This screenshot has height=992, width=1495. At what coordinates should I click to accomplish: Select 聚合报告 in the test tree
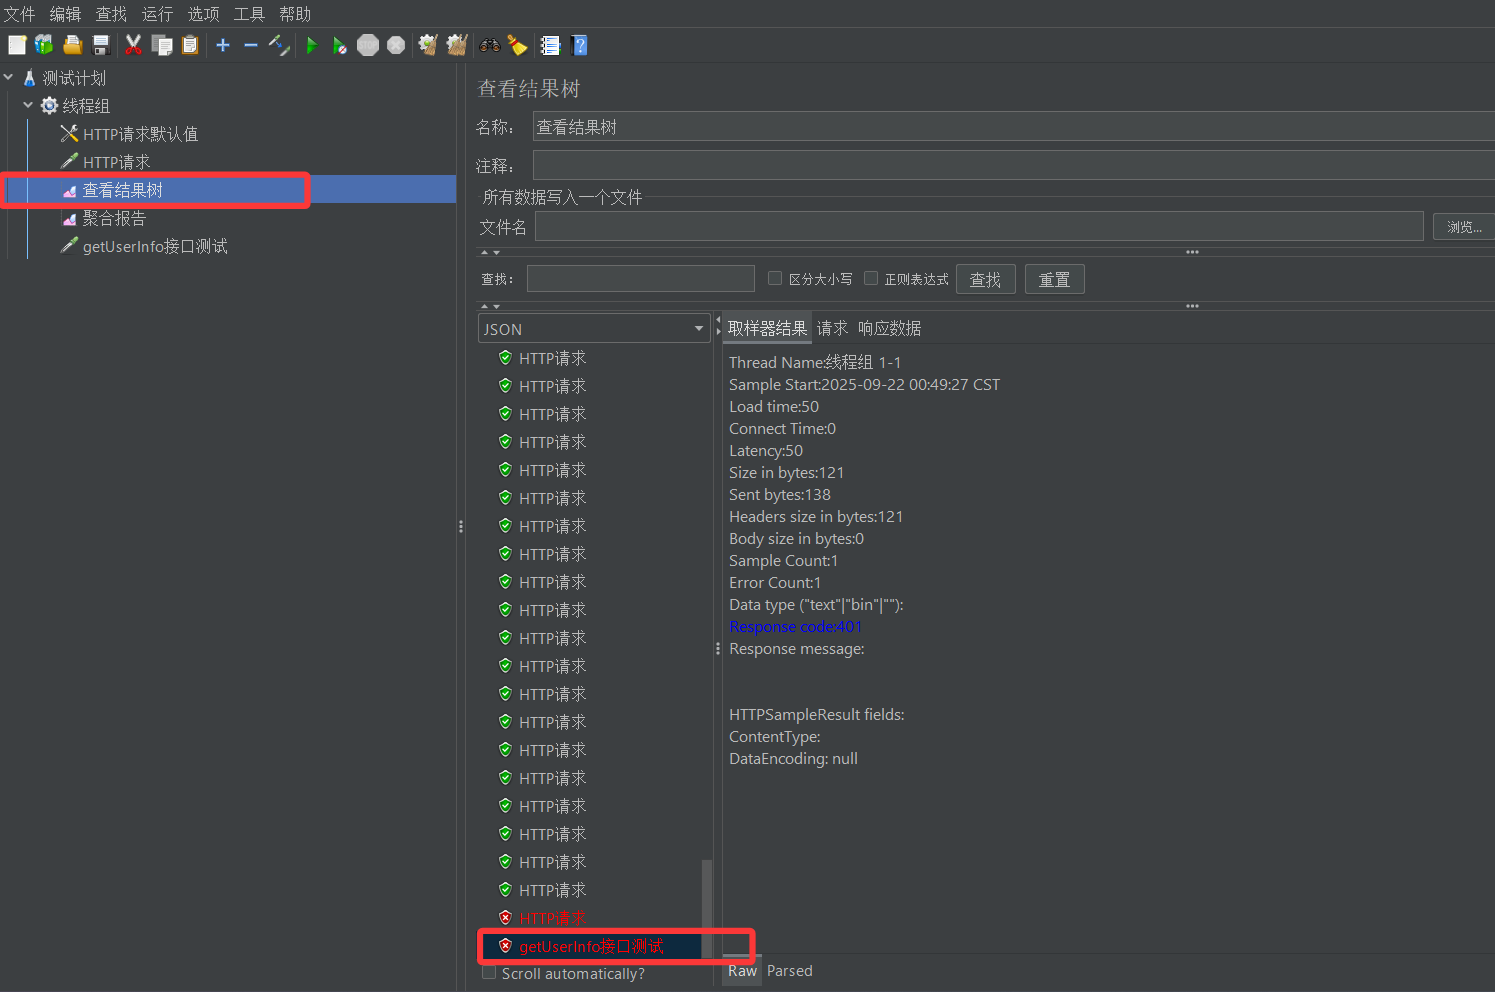pyautogui.click(x=114, y=218)
